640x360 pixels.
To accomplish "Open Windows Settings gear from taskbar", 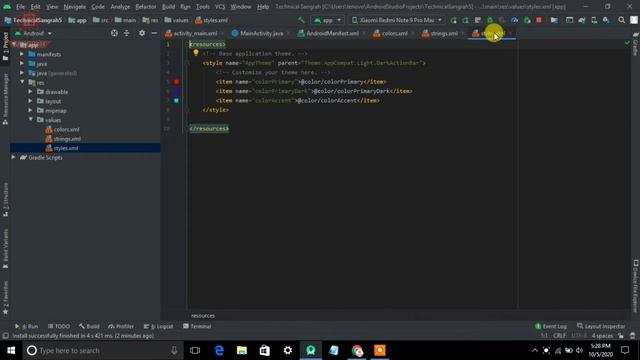I will click(288, 350).
